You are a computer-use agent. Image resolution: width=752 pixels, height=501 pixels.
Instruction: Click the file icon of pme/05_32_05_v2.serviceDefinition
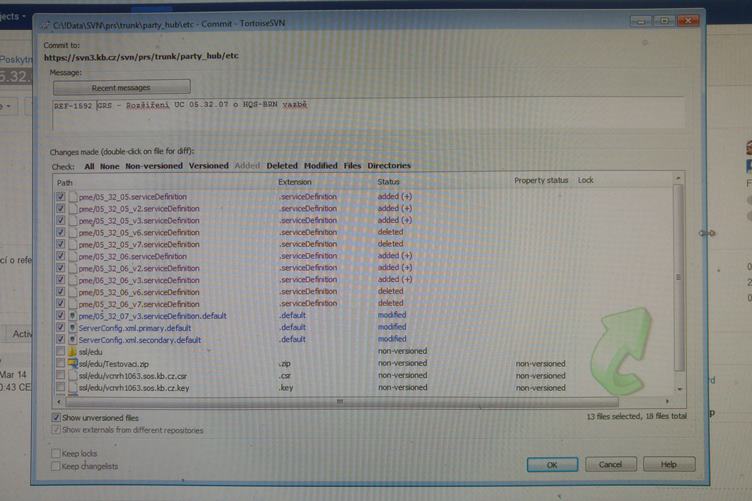point(73,209)
